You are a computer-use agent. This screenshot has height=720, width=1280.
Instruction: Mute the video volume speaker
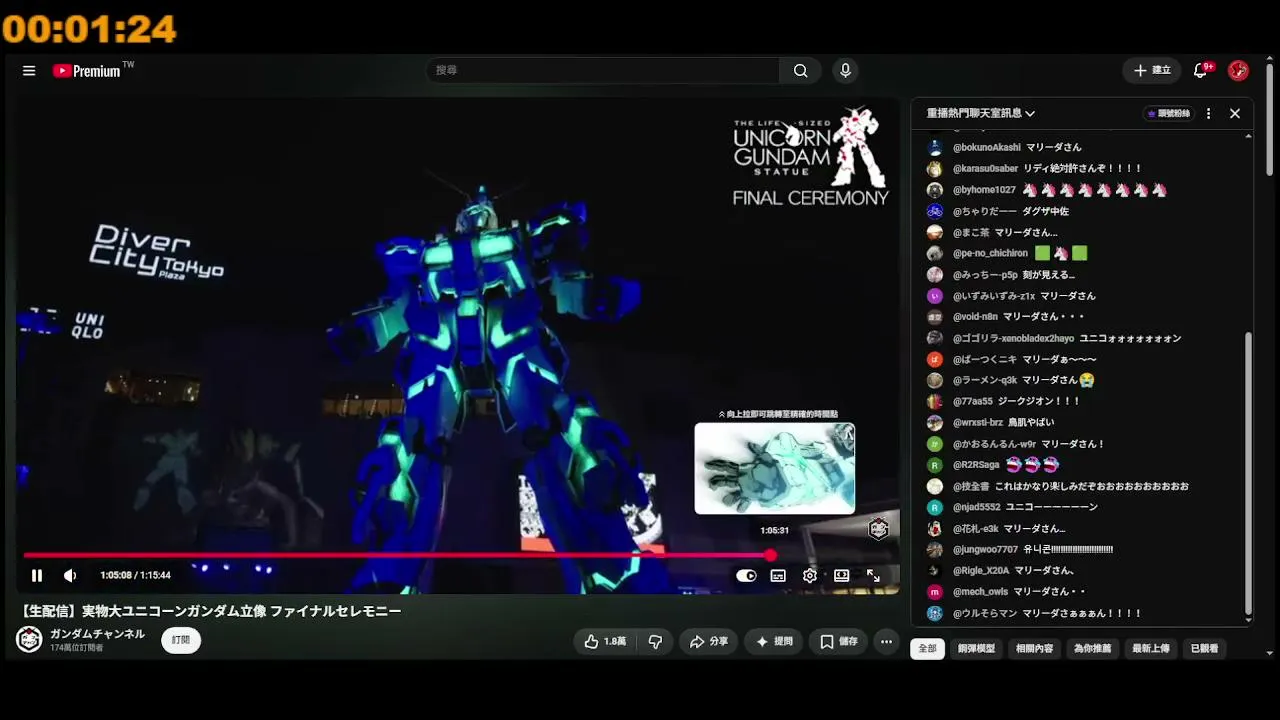70,575
